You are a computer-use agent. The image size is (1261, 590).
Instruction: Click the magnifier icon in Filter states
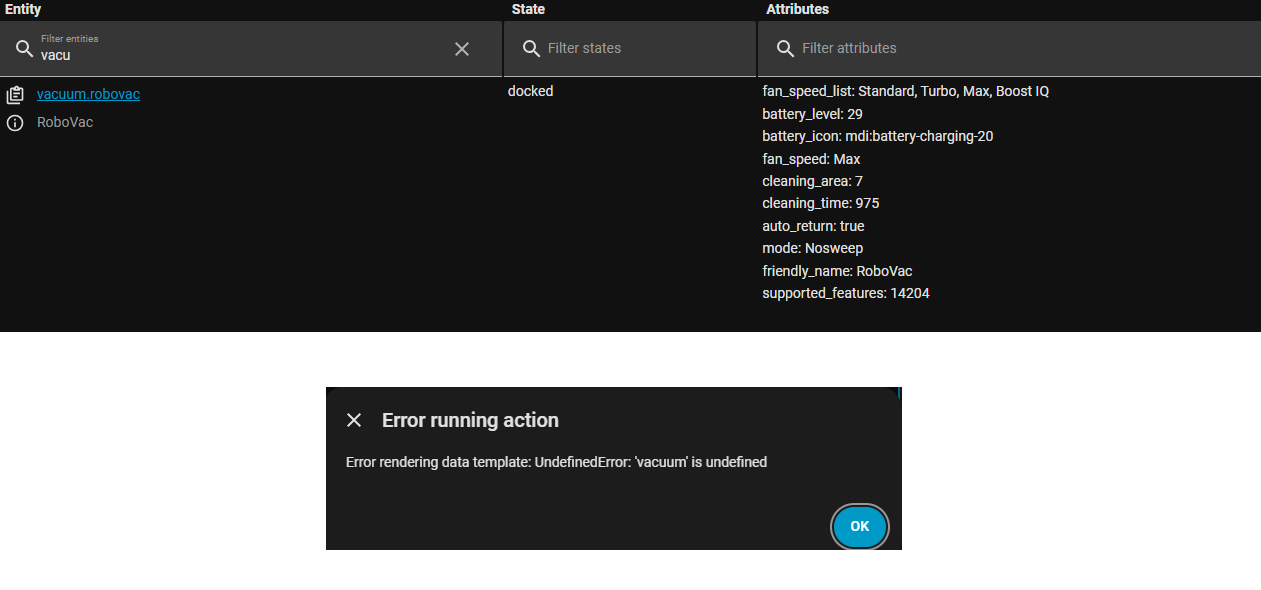[532, 48]
